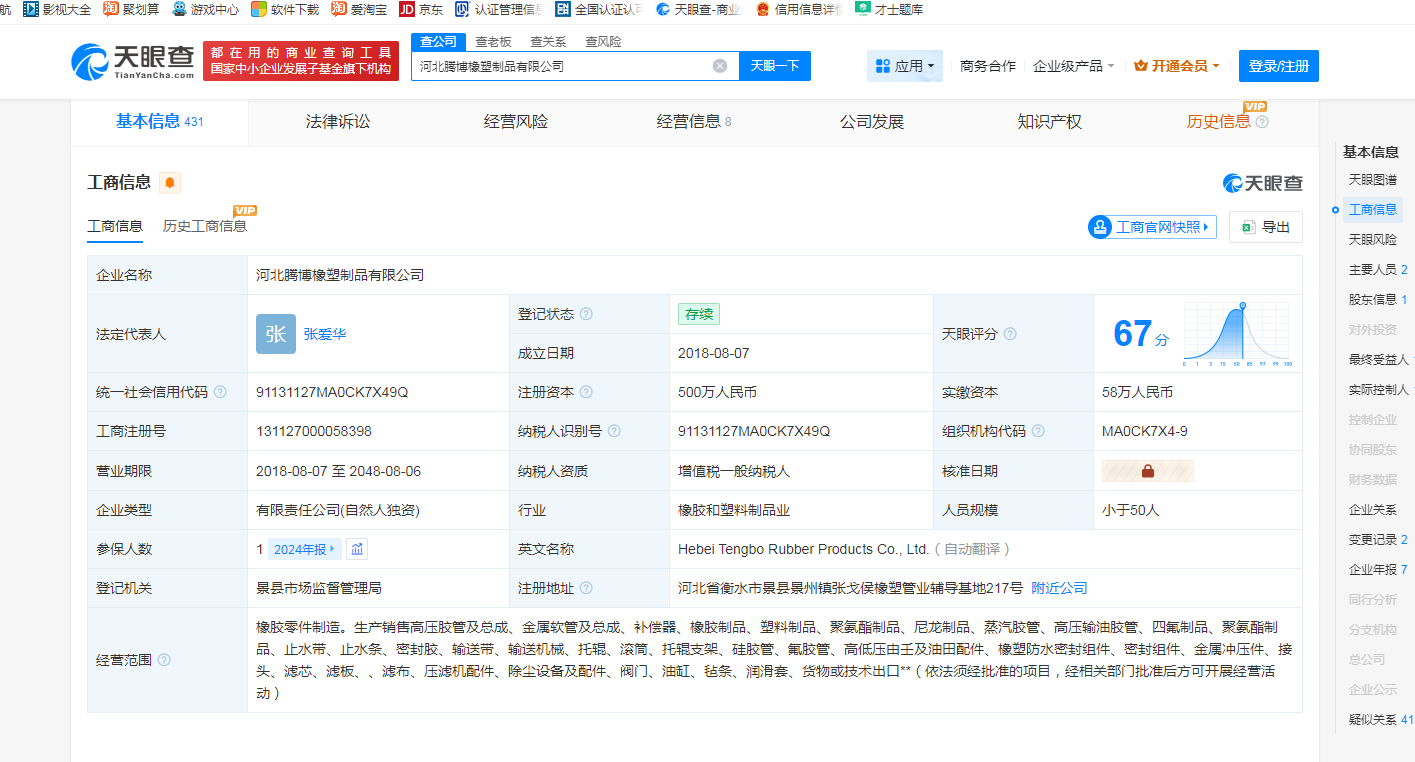This screenshot has width=1415, height=762.
Task: Open the 历史工商信息 sub-tab
Action: [x=205, y=226]
